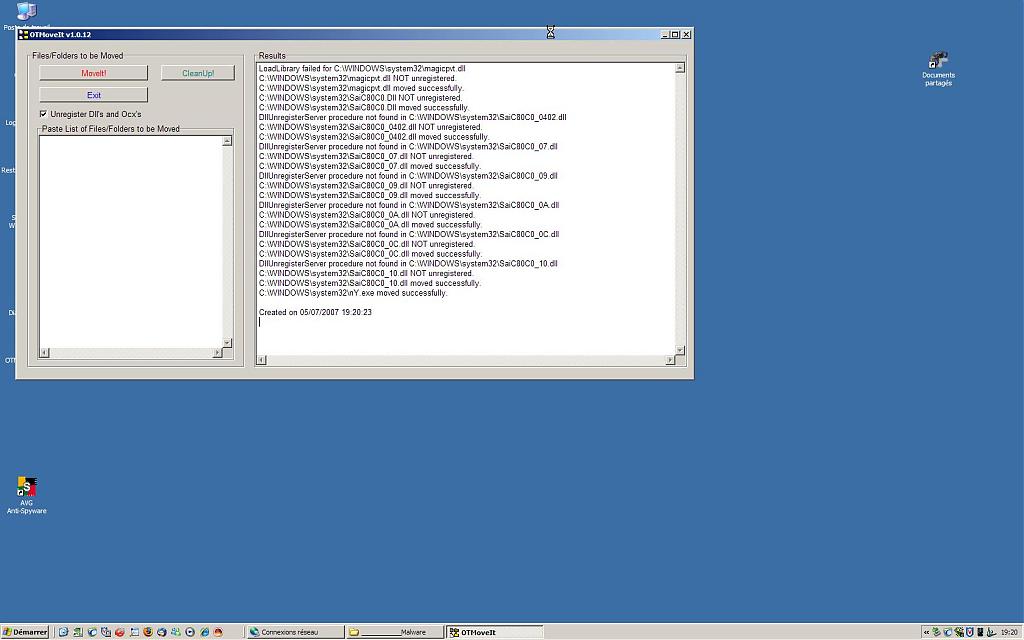This screenshot has width=1024, height=640.
Task: Open the Démarrer start menu
Action: (x=25, y=632)
